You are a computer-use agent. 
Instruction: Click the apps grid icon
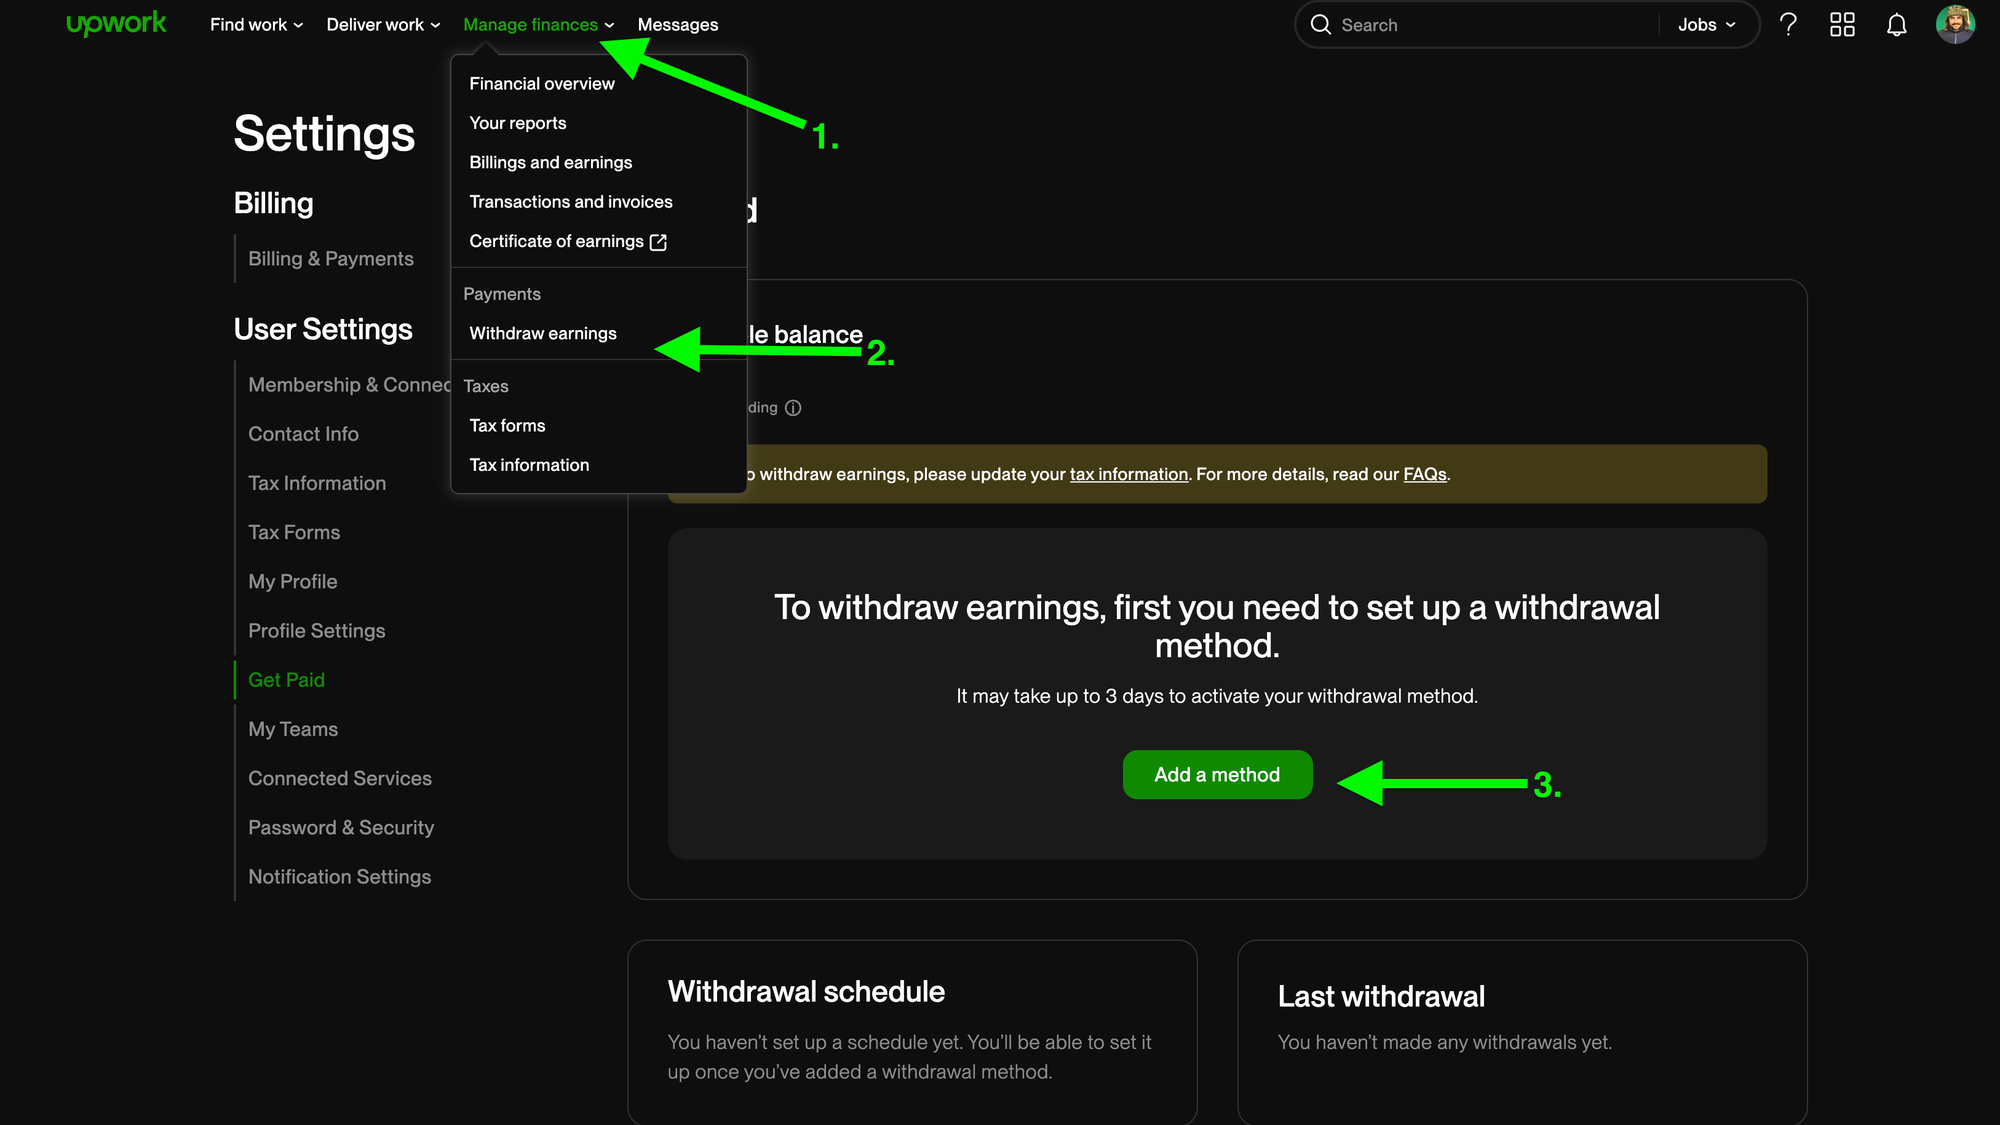tap(1842, 24)
